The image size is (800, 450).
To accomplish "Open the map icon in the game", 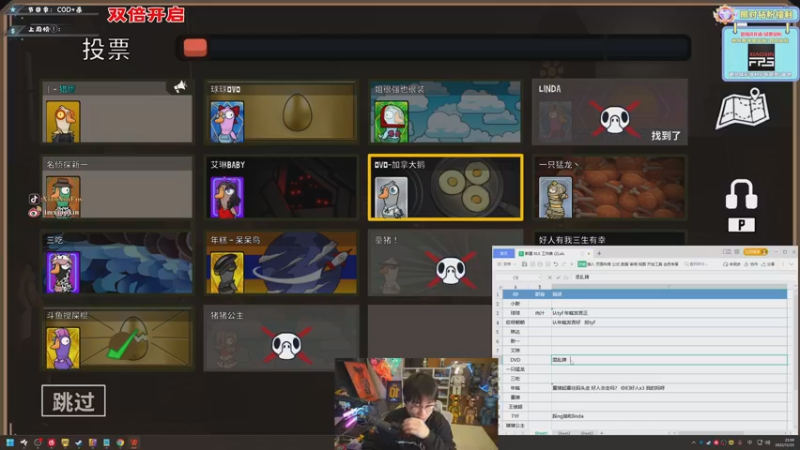I will (x=743, y=110).
